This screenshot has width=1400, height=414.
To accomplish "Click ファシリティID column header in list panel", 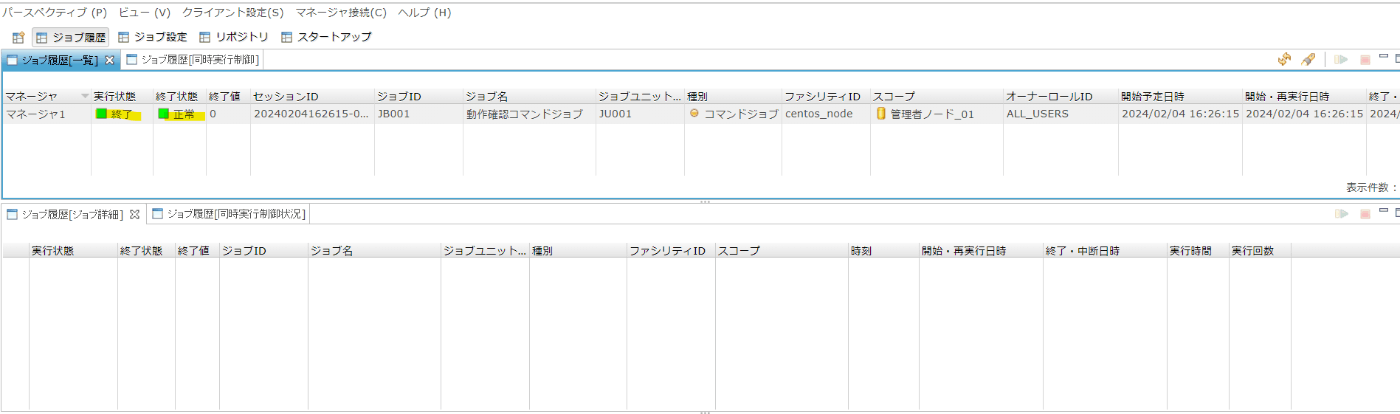I will pyautogui.click(x=825, y=97).
